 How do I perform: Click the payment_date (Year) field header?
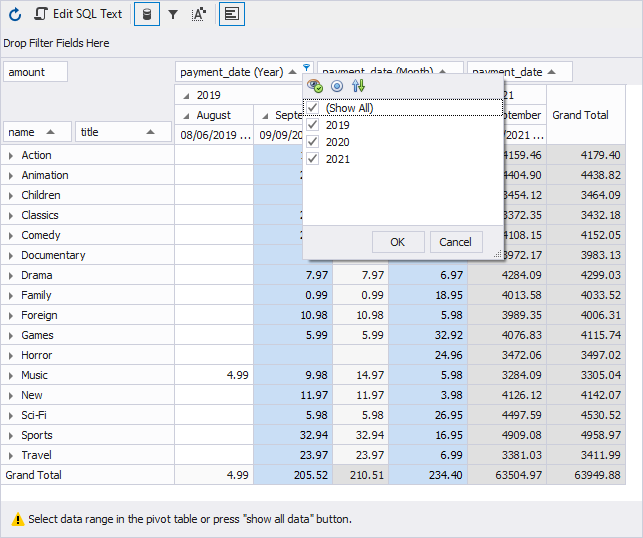tap(231, 72)
